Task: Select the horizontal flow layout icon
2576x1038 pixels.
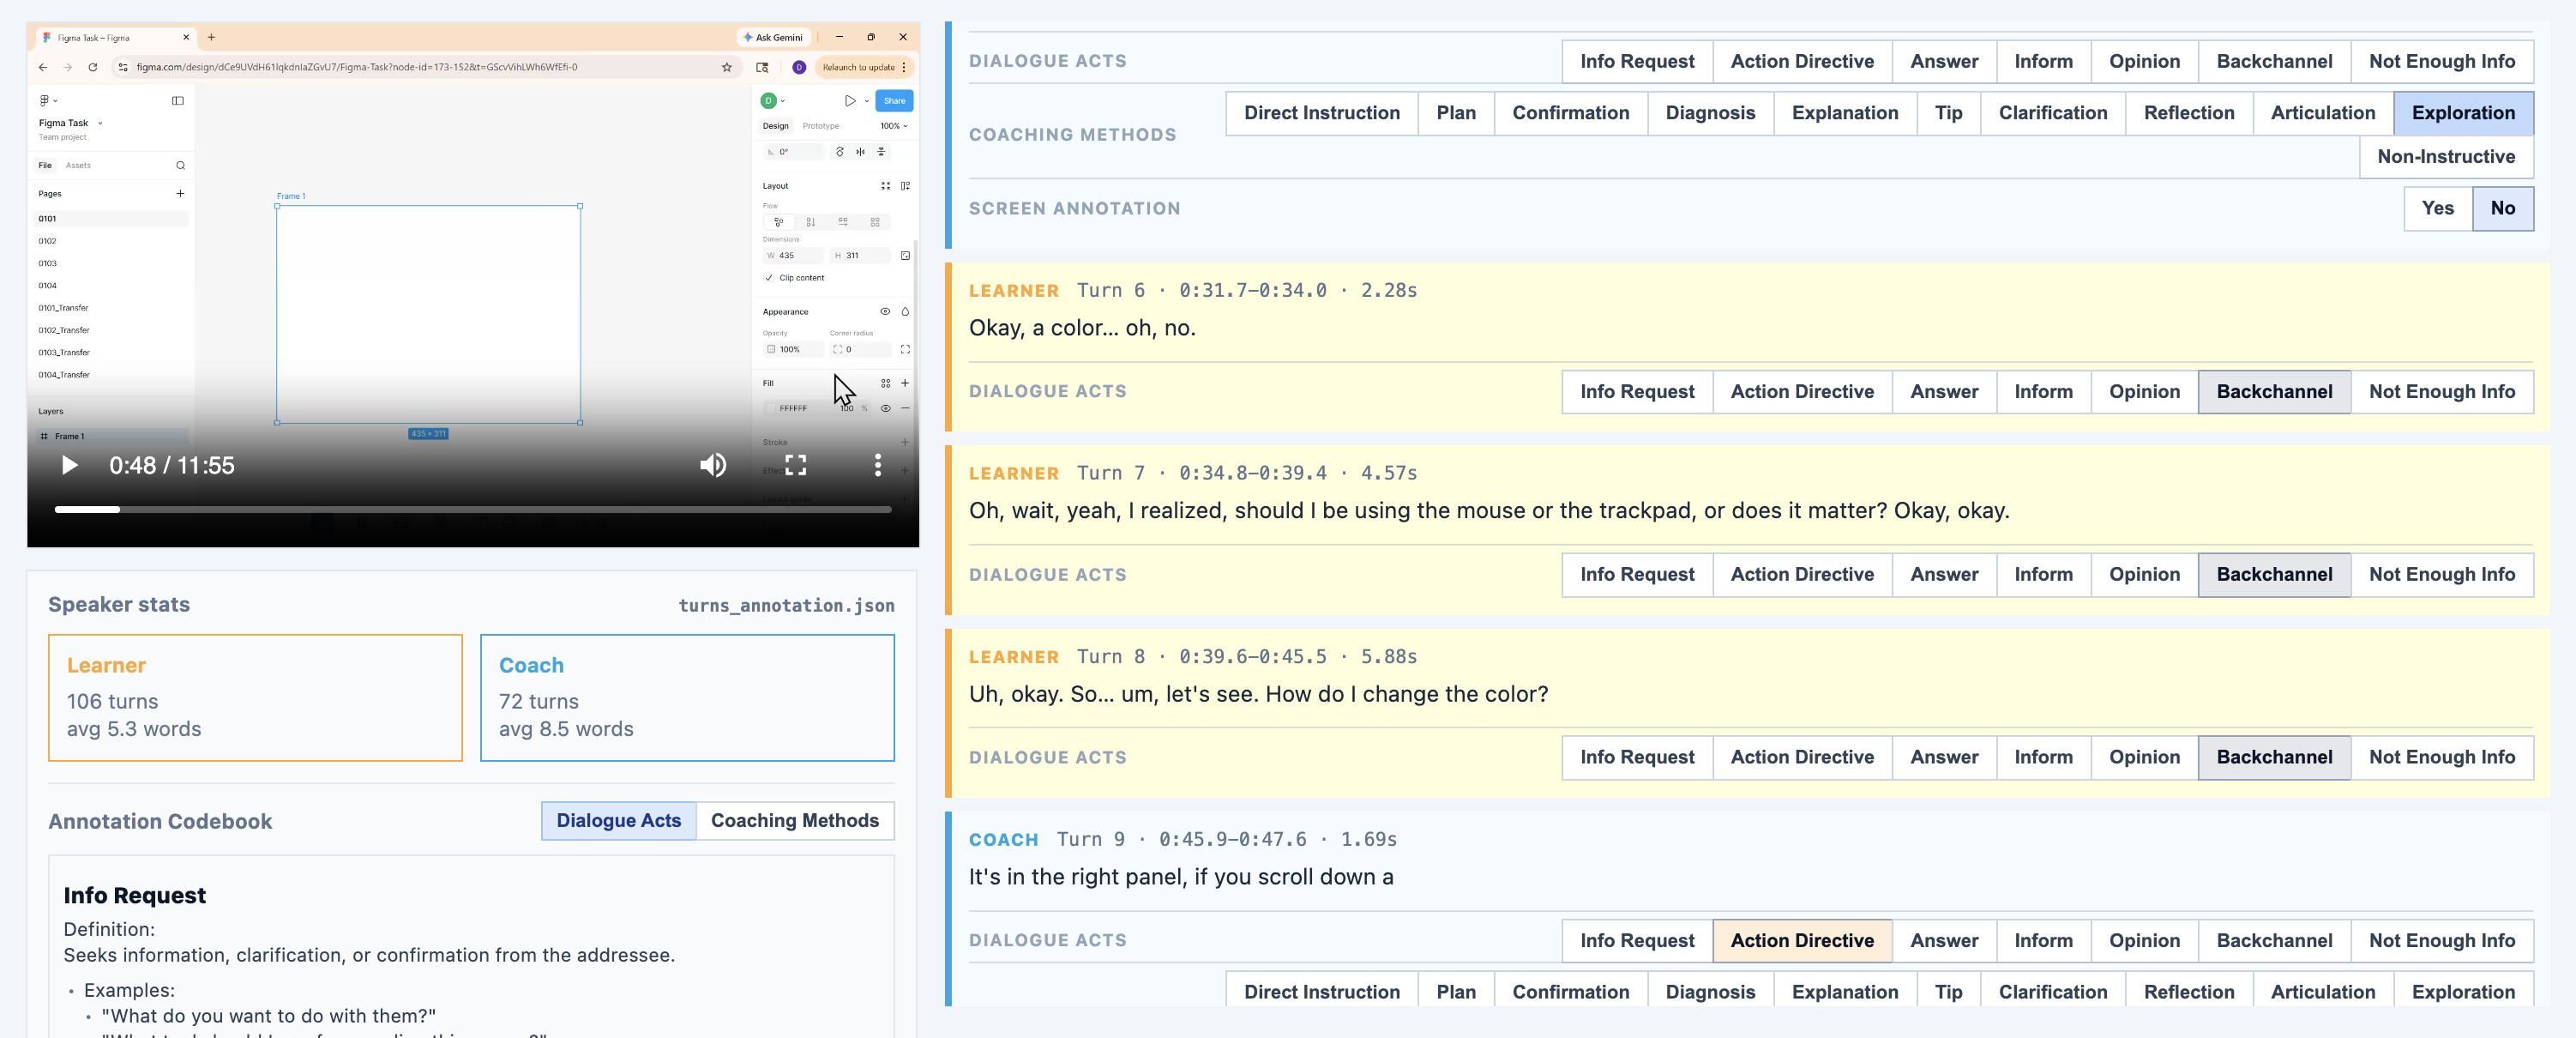Action: coord(843,222)
